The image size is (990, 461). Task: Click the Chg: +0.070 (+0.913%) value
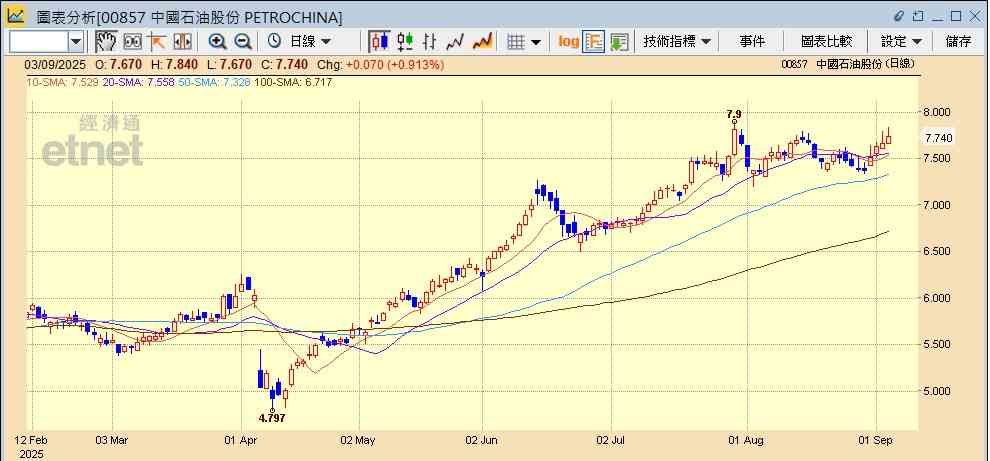380,65
